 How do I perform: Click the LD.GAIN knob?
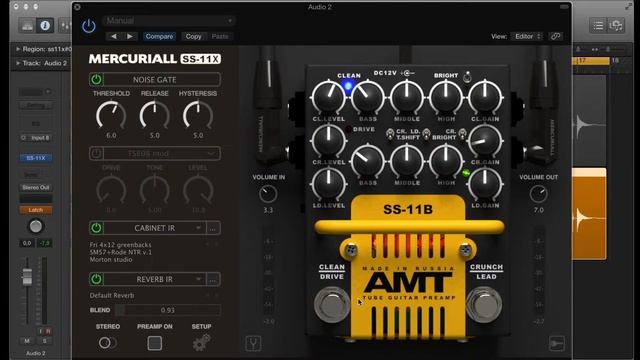click(x=485, y=184)
